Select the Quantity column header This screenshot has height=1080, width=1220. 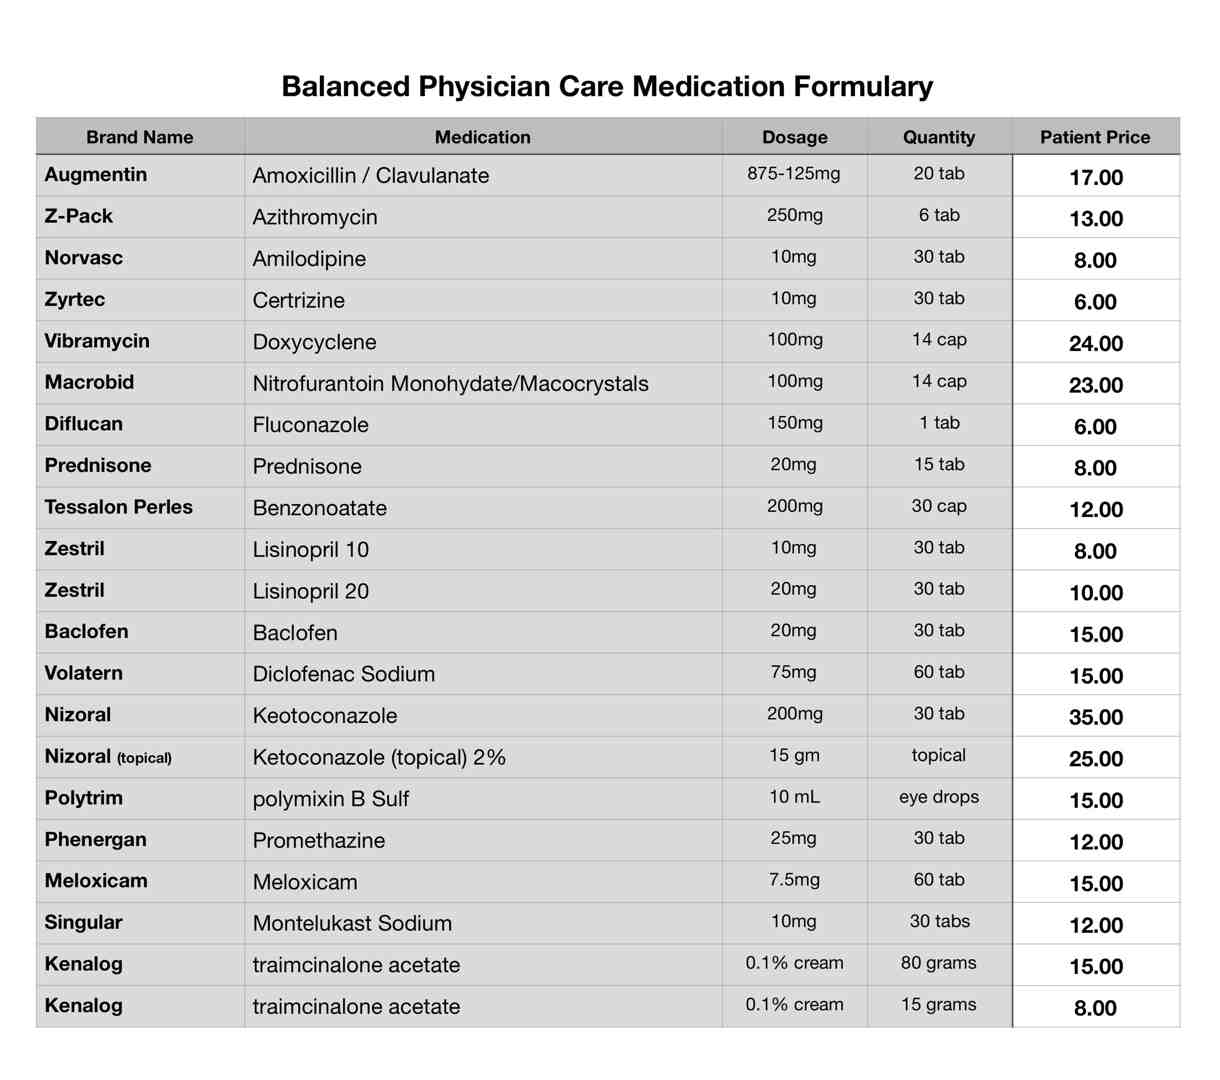click(939, 137)
